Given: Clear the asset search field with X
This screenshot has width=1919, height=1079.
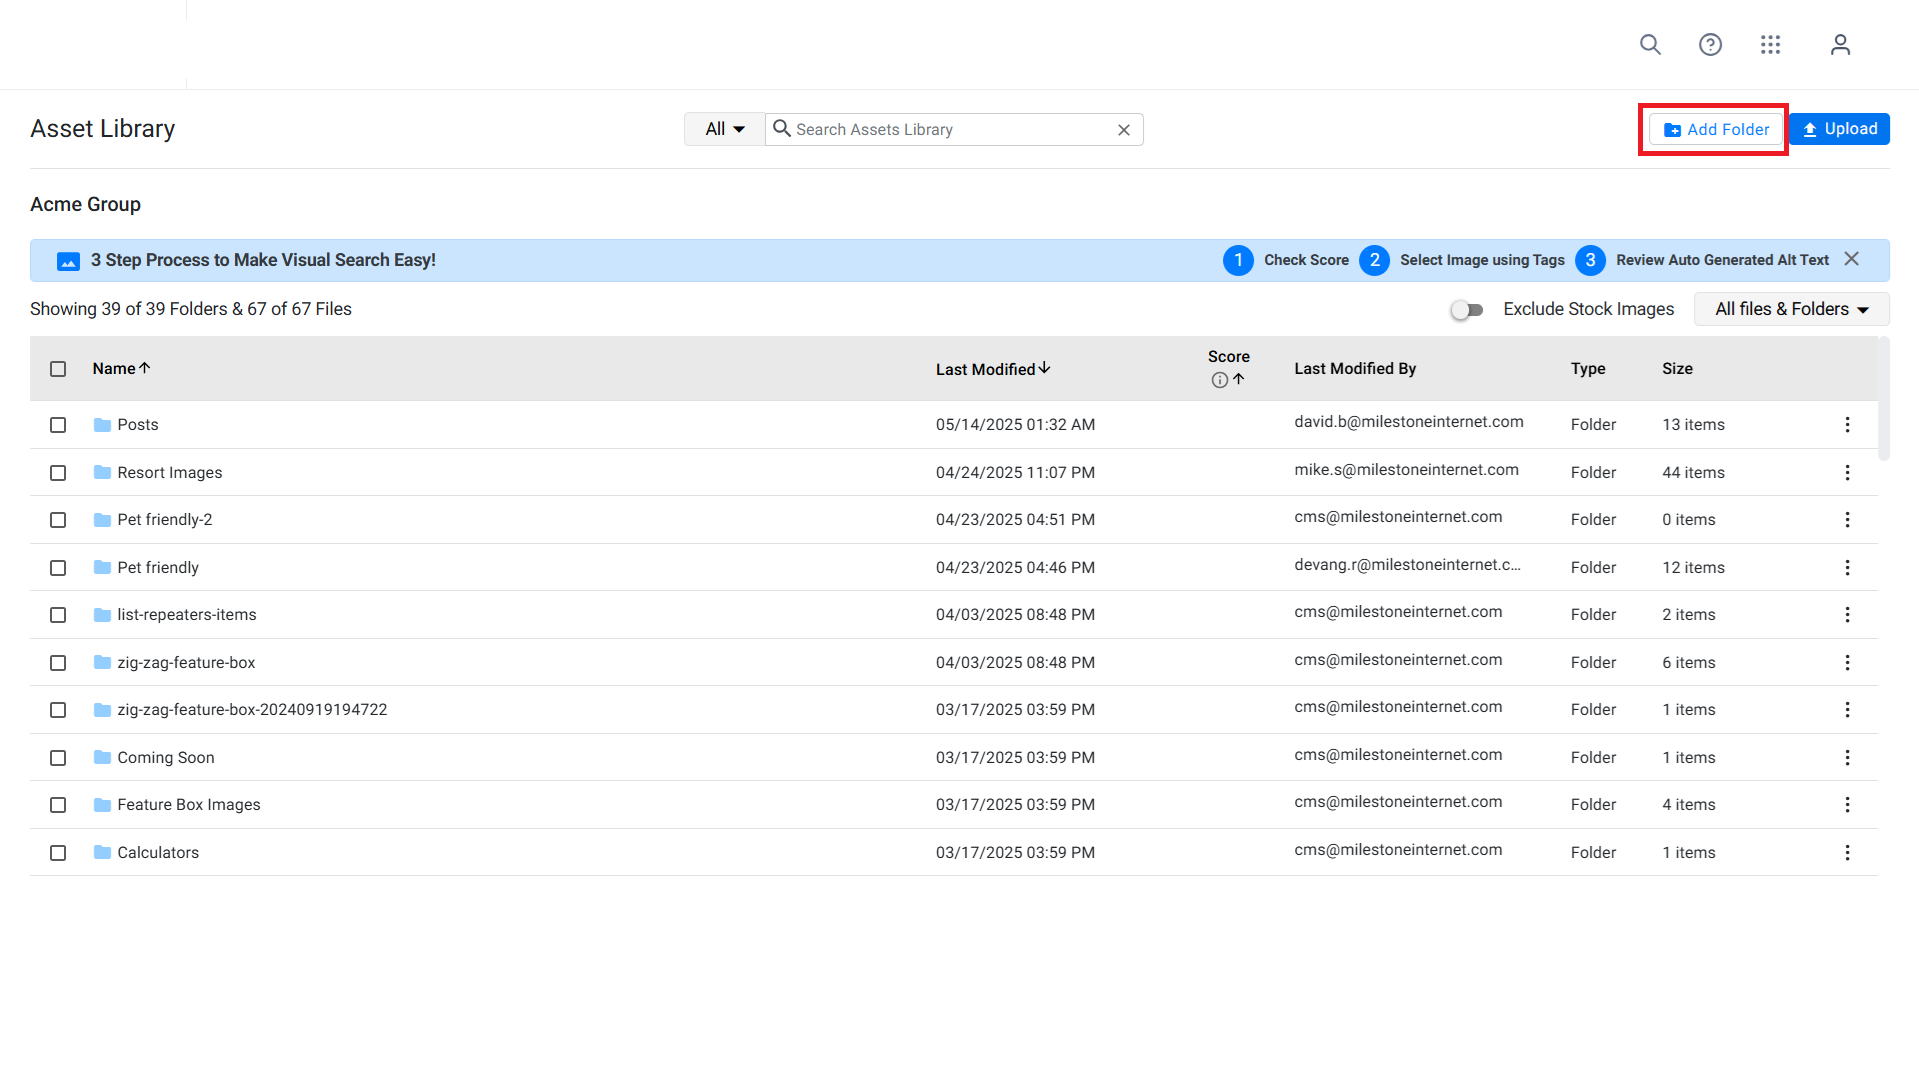Looking at the screenshot, I should click(1124, 130).
